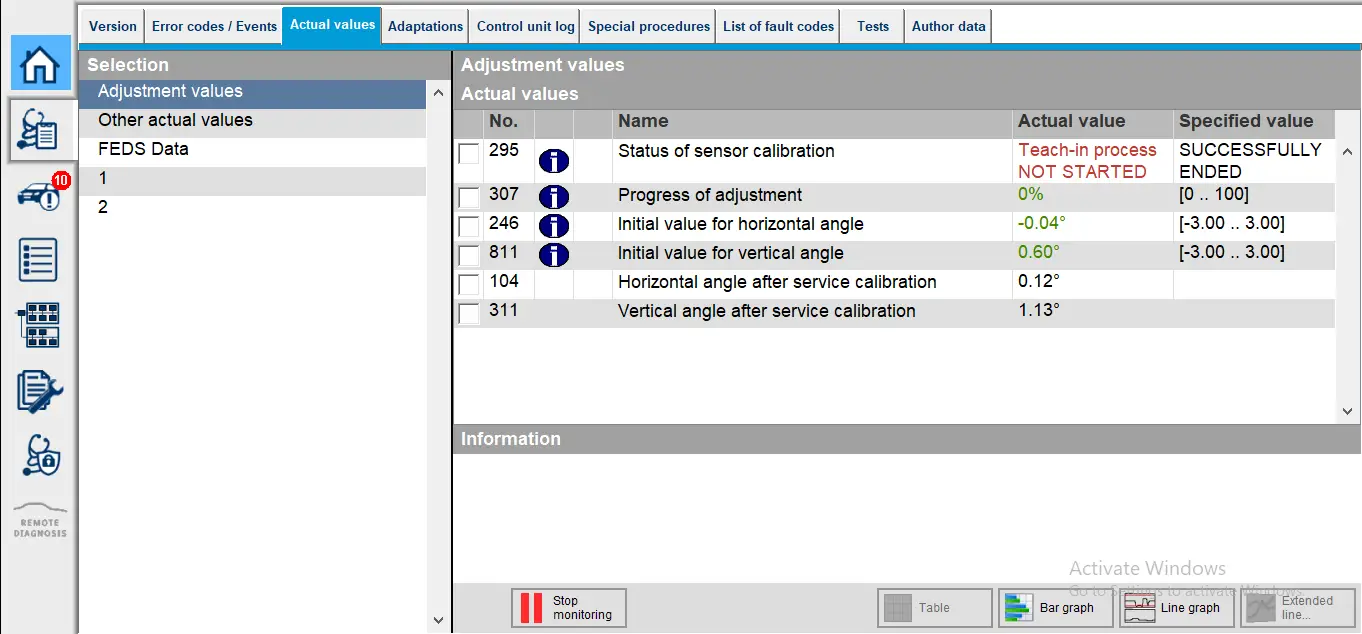The image size is (1362, 634).
Task: Open the Special procedures tab
Action: [x=648, y=26]
